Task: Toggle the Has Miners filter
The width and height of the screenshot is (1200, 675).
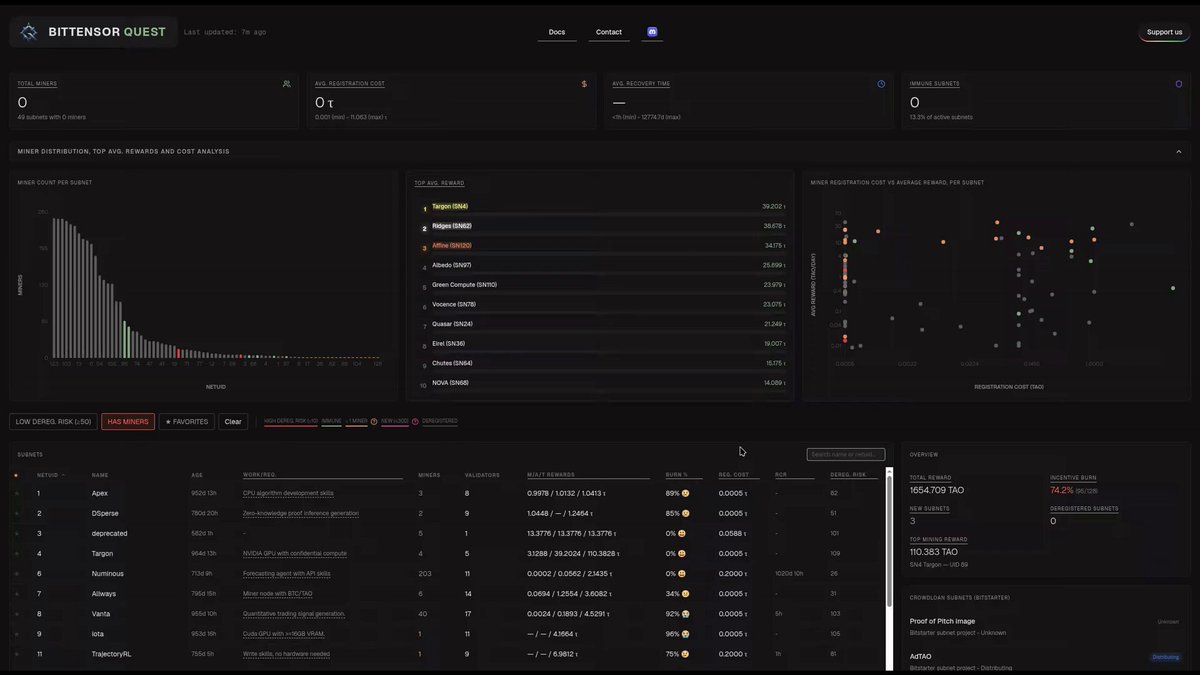Action: [128, 421]
